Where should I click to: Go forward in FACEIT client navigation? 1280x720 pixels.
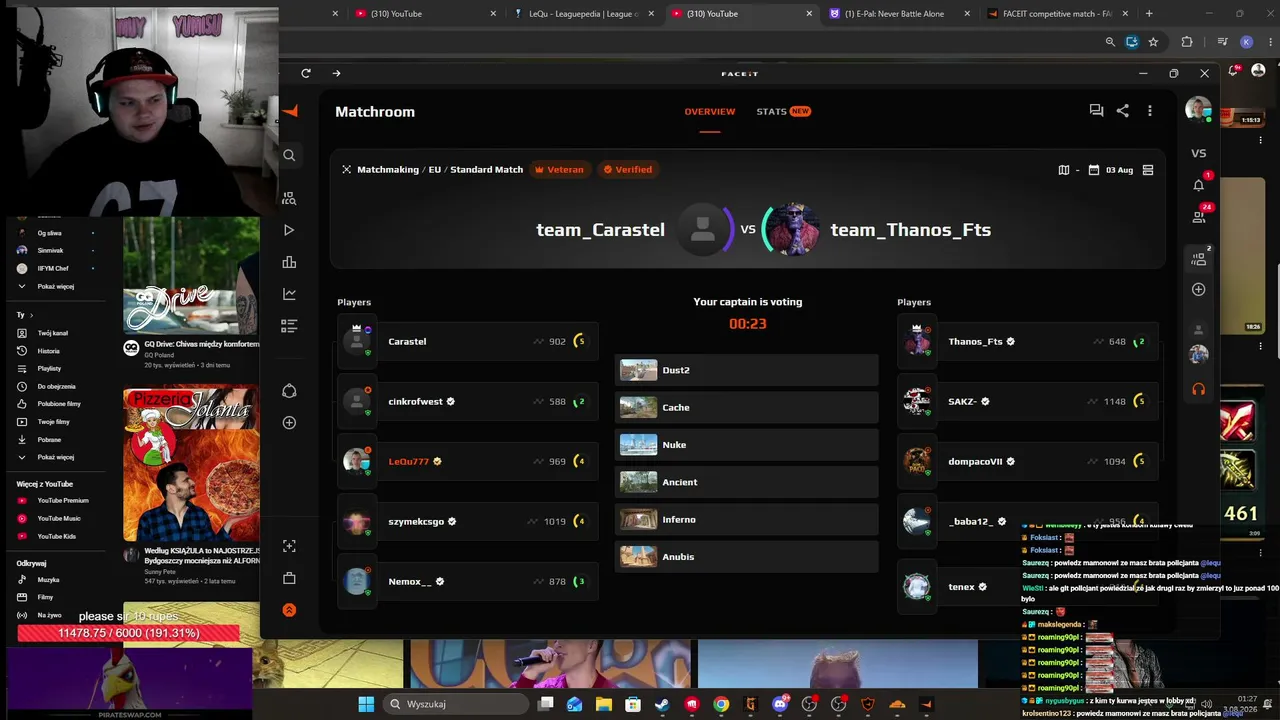click(x=336, y=73)
